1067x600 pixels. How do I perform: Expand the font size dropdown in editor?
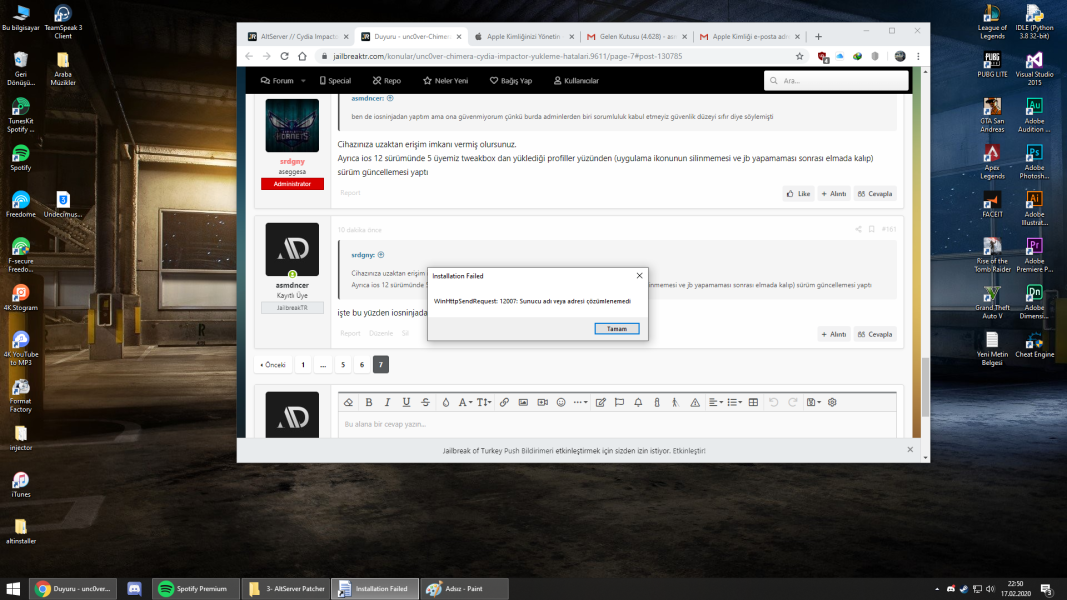click(x=483, y=402)
